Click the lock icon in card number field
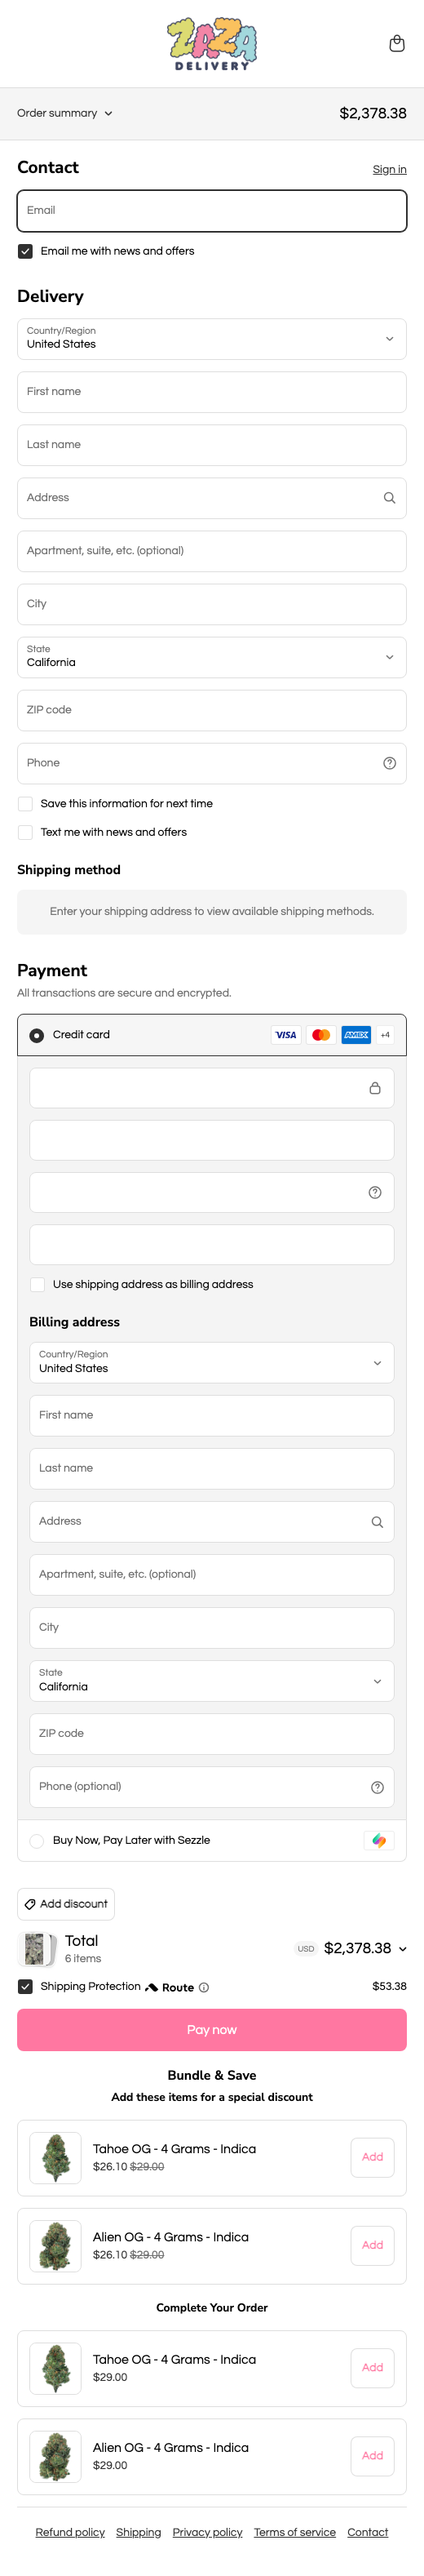This screenshot has width=424, height=2576. [375, 1088]
